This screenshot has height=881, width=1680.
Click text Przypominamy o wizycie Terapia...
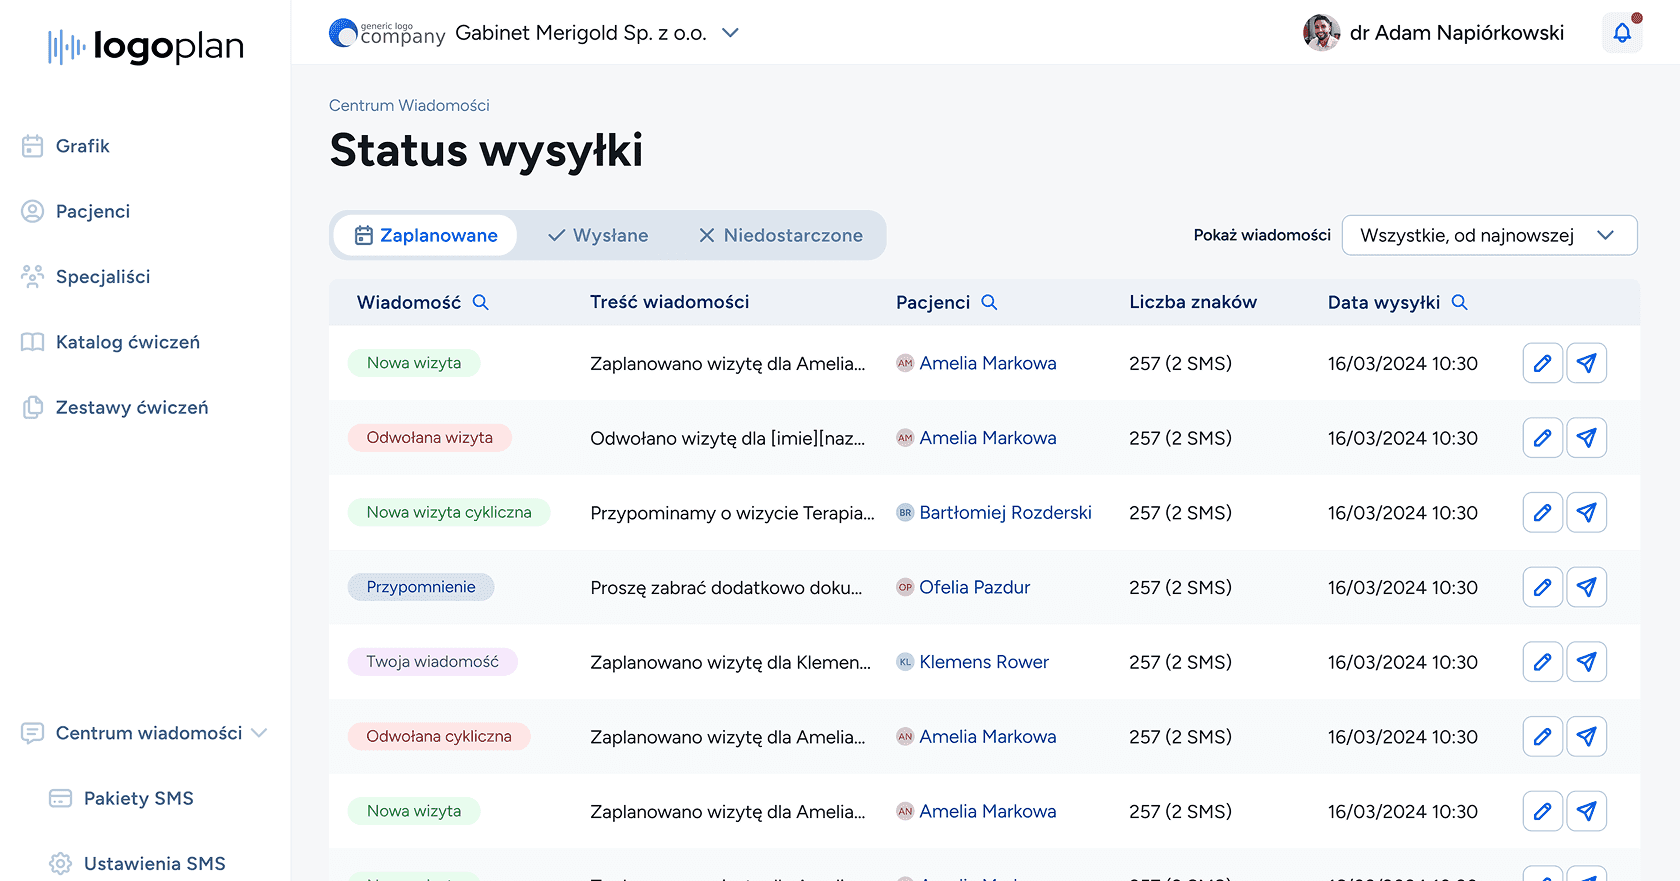pos(732,513)
